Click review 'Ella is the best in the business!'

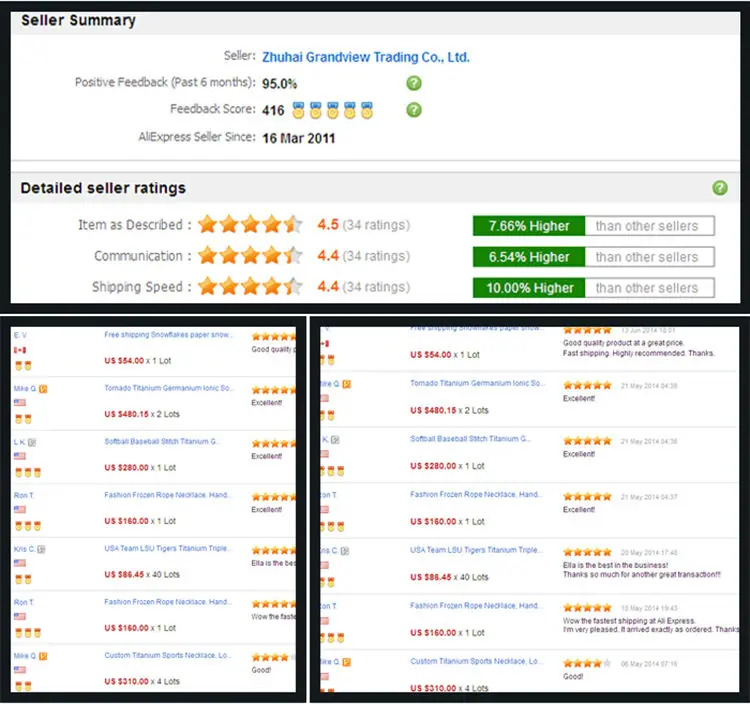point(615,565)
